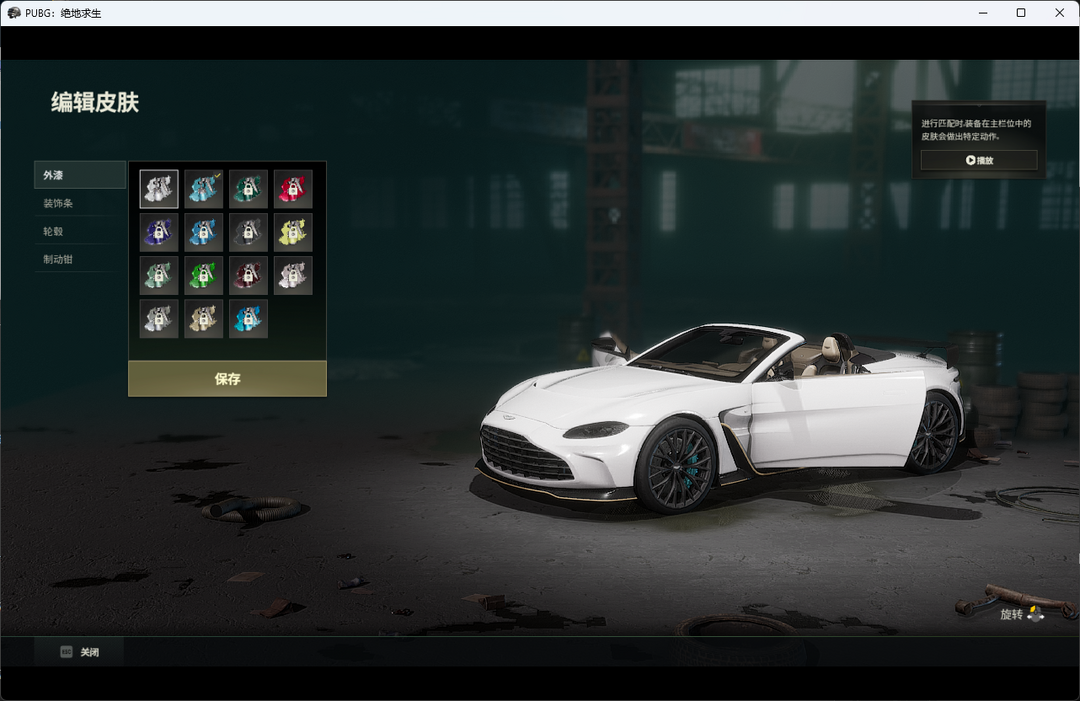Click the ESC key icon beside 关闭

pos(66,652)
